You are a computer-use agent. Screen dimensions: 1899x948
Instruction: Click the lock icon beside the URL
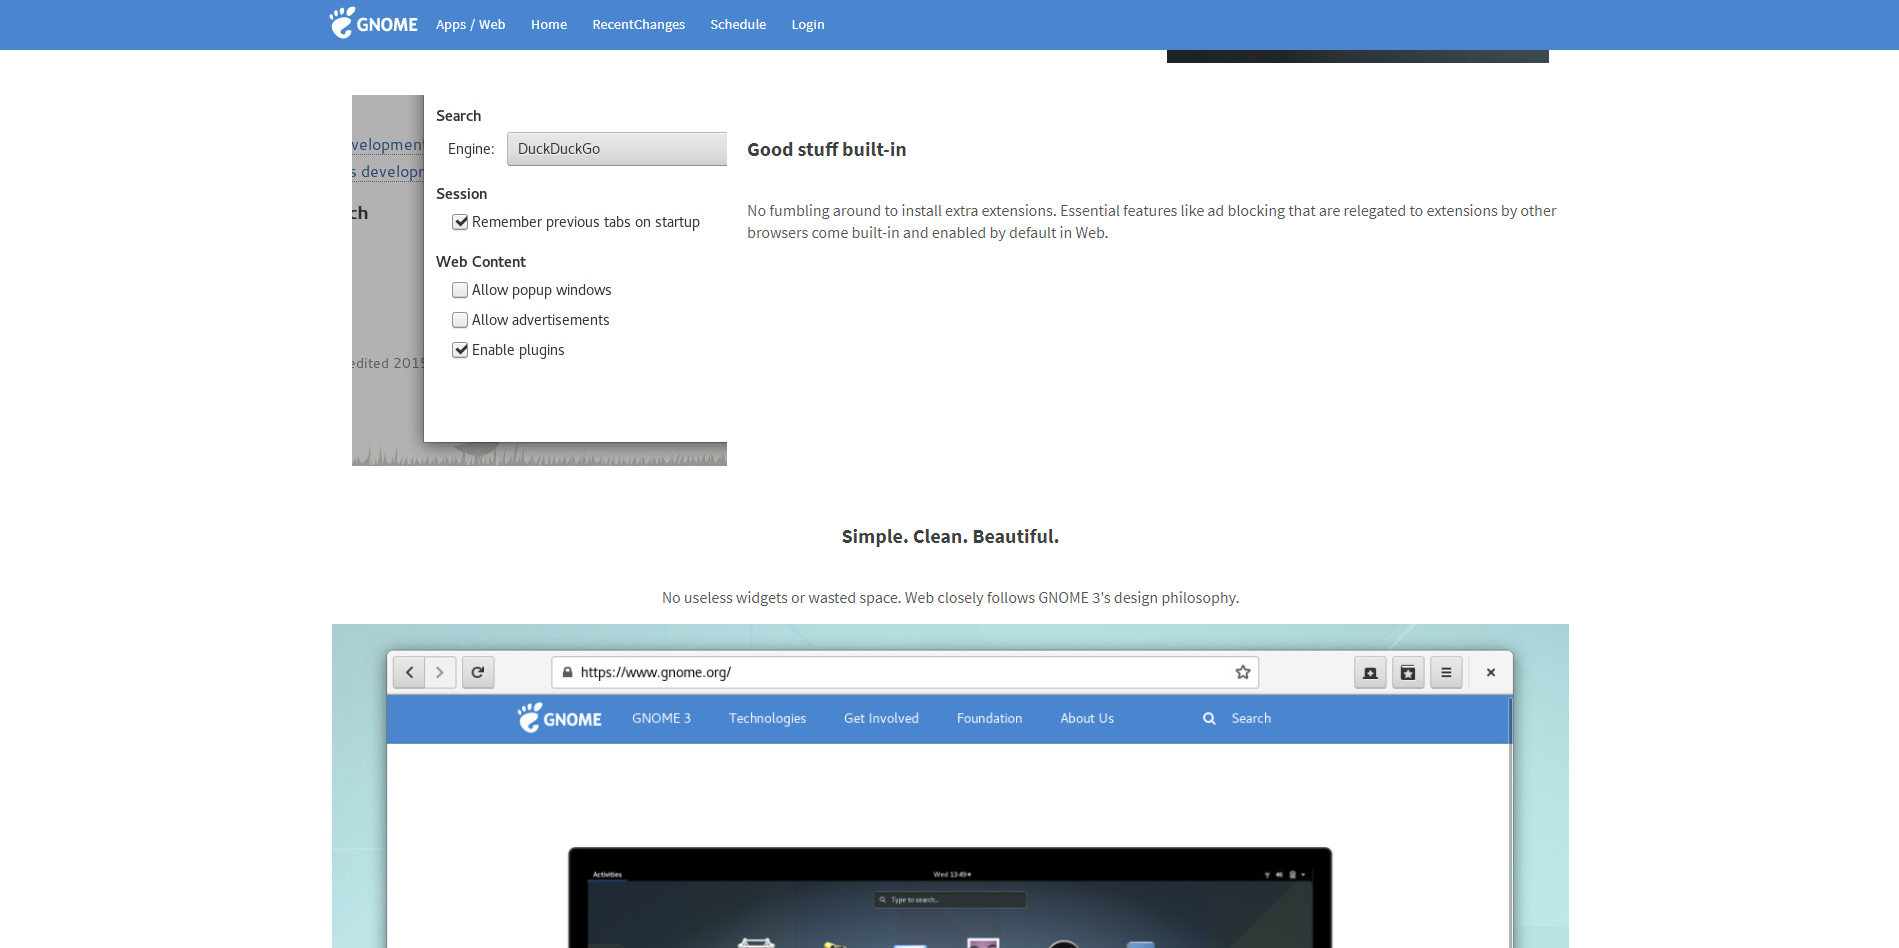click(567, 672)
